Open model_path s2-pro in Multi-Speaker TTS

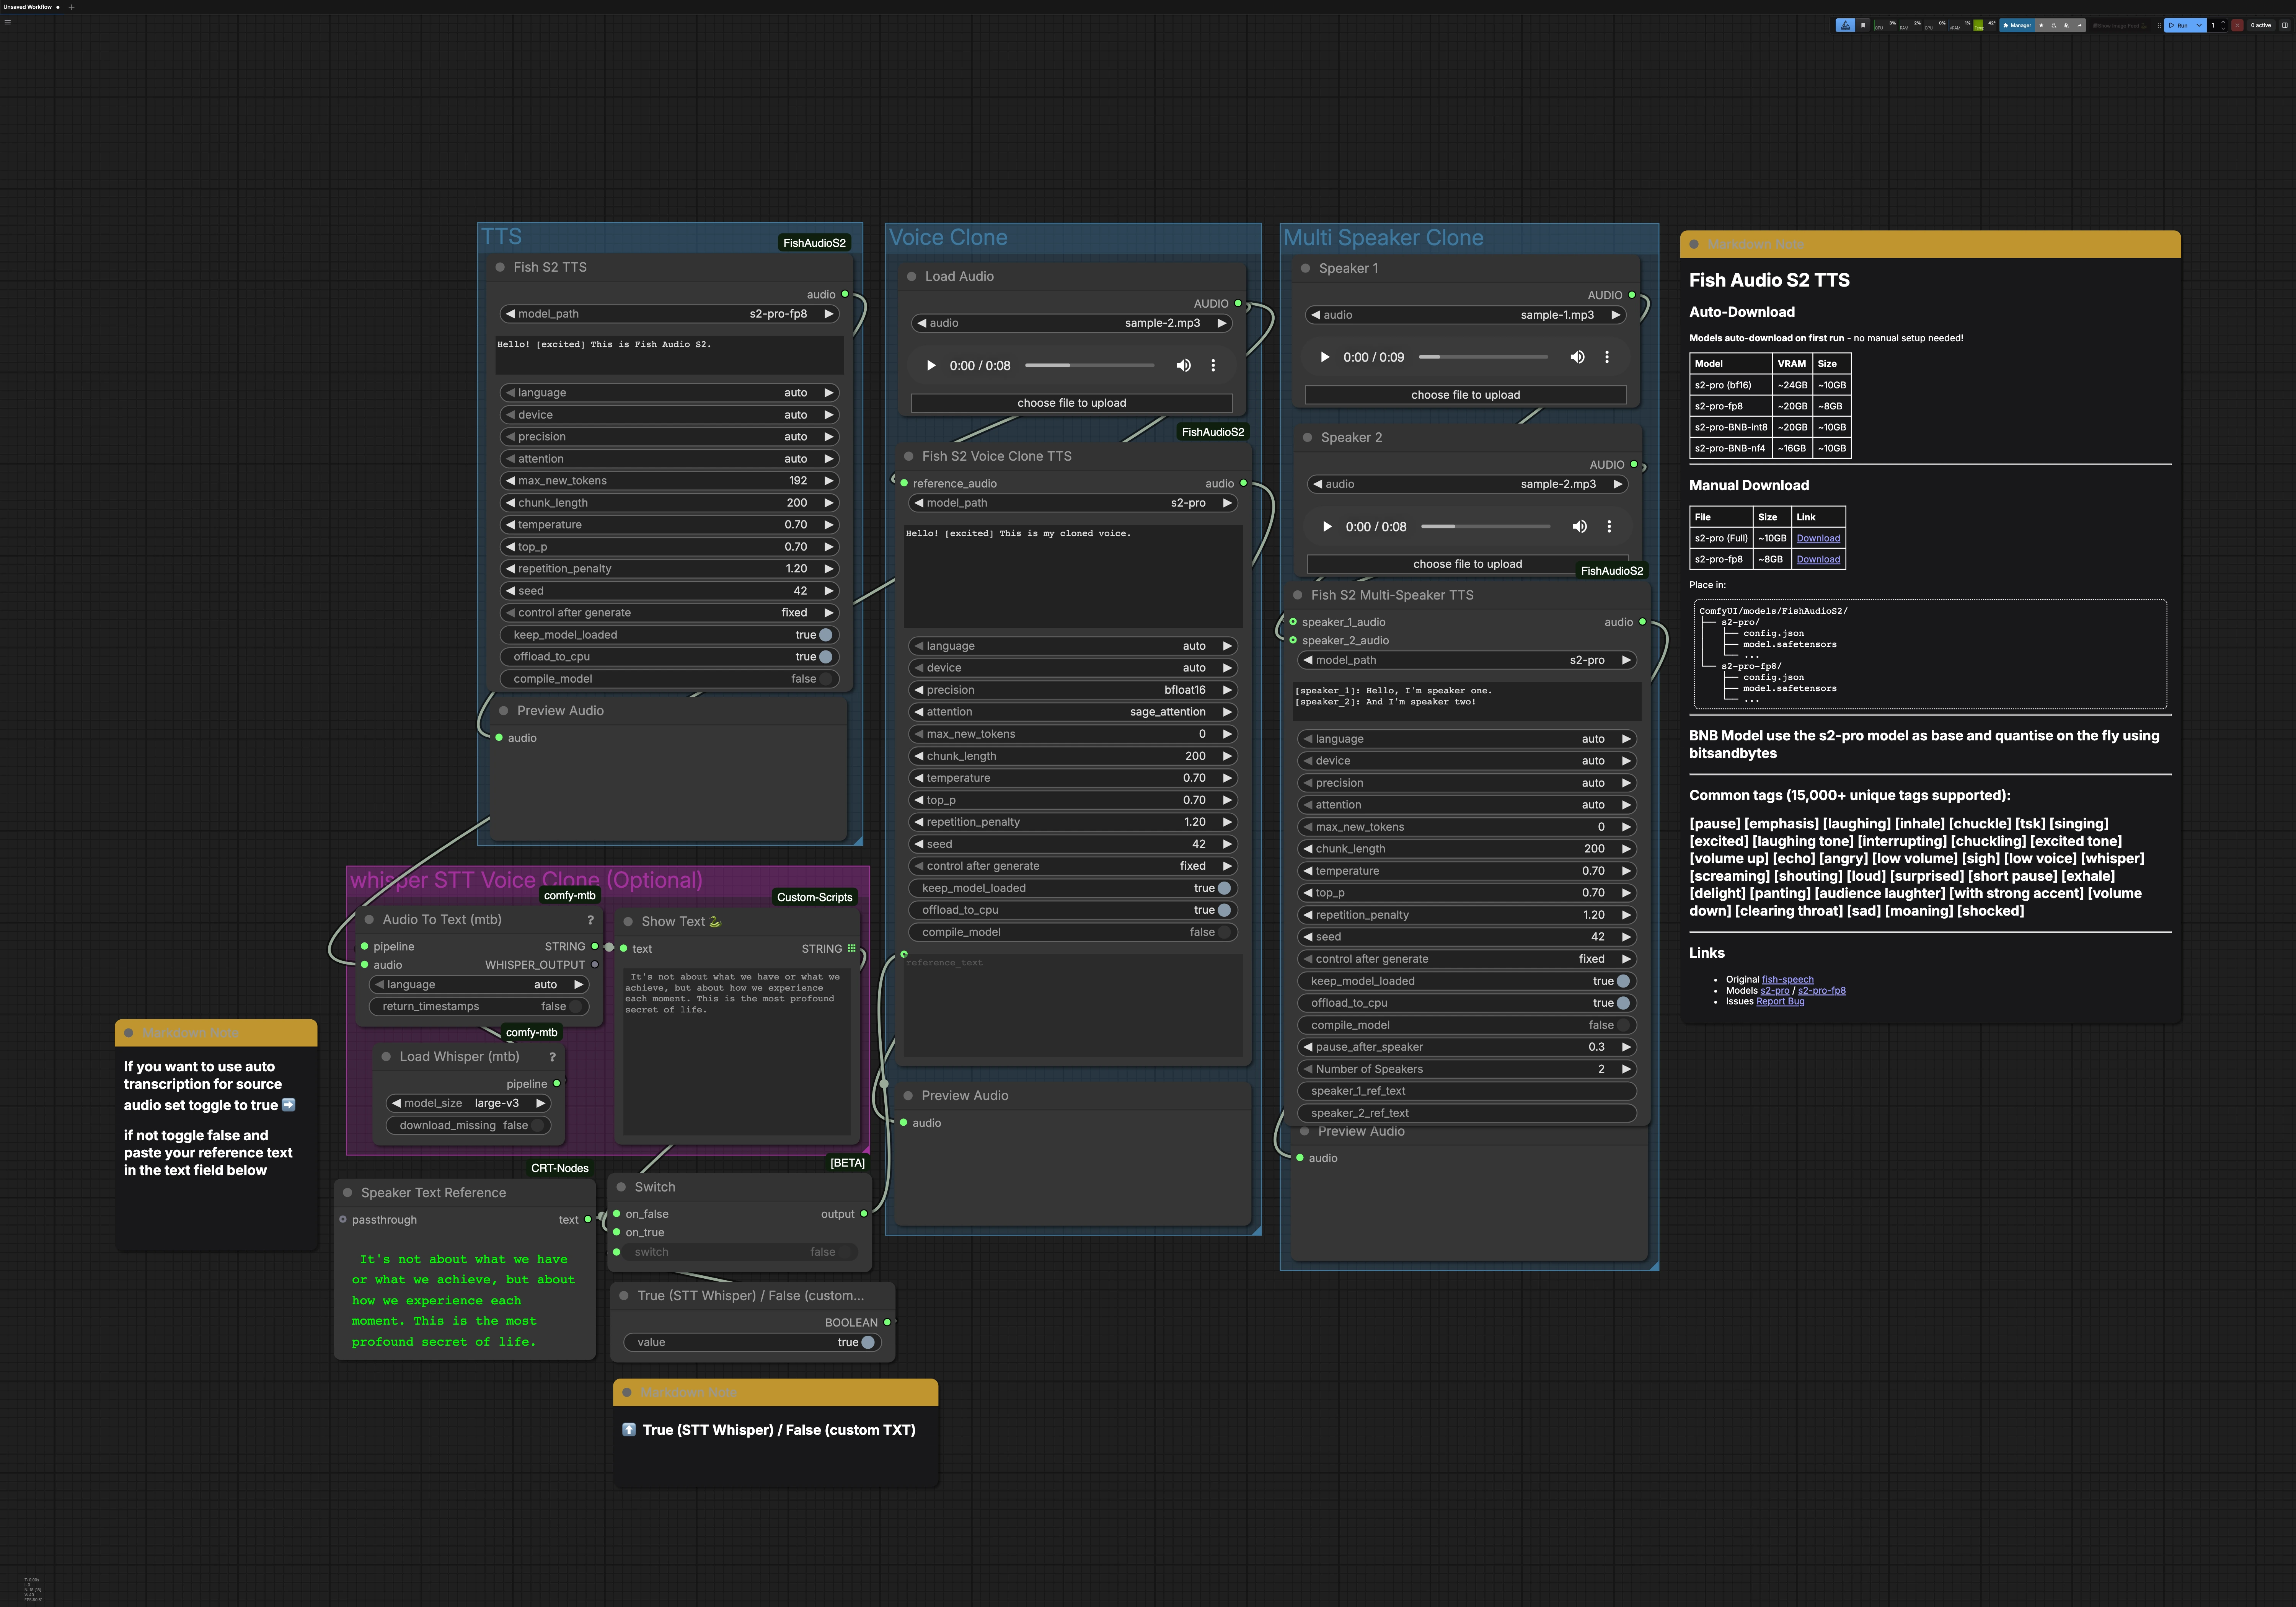tap(1467, 660)
